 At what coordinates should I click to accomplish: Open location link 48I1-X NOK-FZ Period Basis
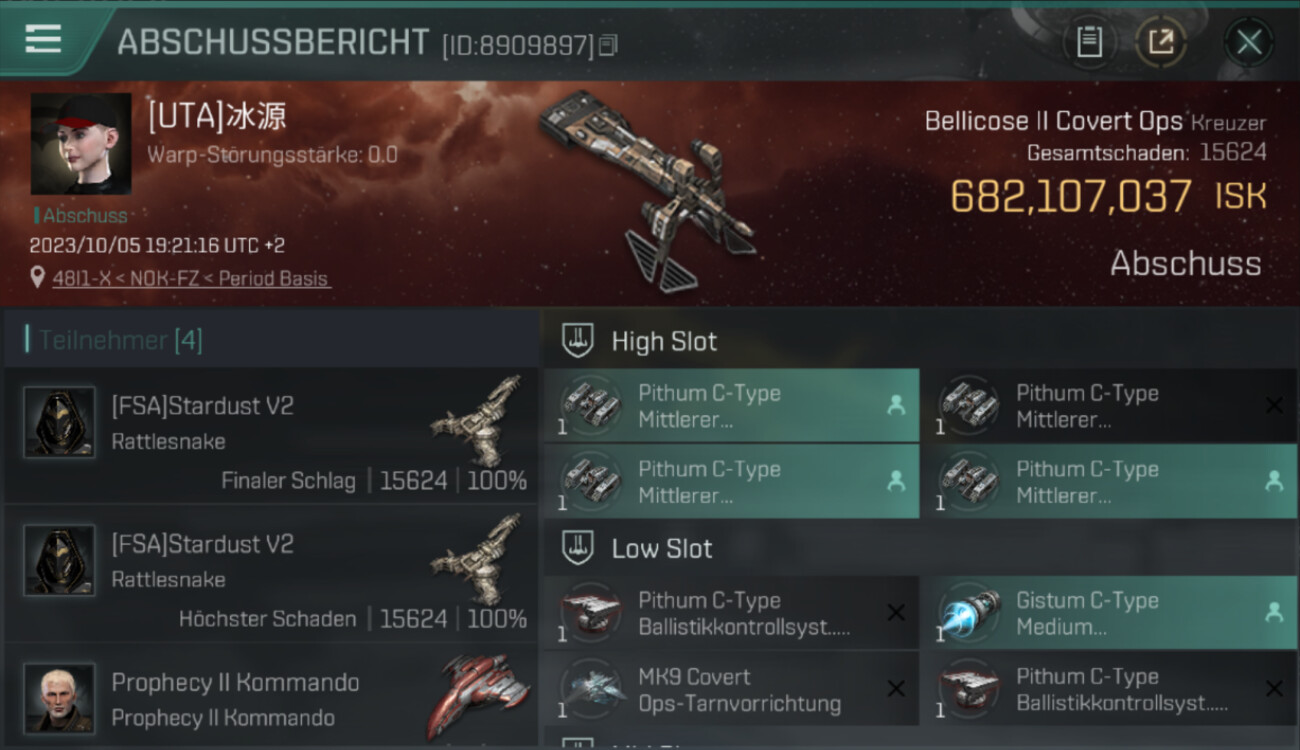[191, 279]
